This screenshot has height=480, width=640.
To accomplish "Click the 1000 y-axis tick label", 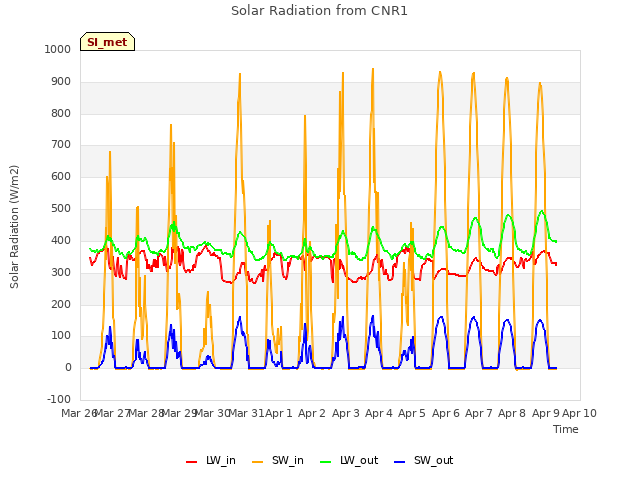I will click(58, 49).
